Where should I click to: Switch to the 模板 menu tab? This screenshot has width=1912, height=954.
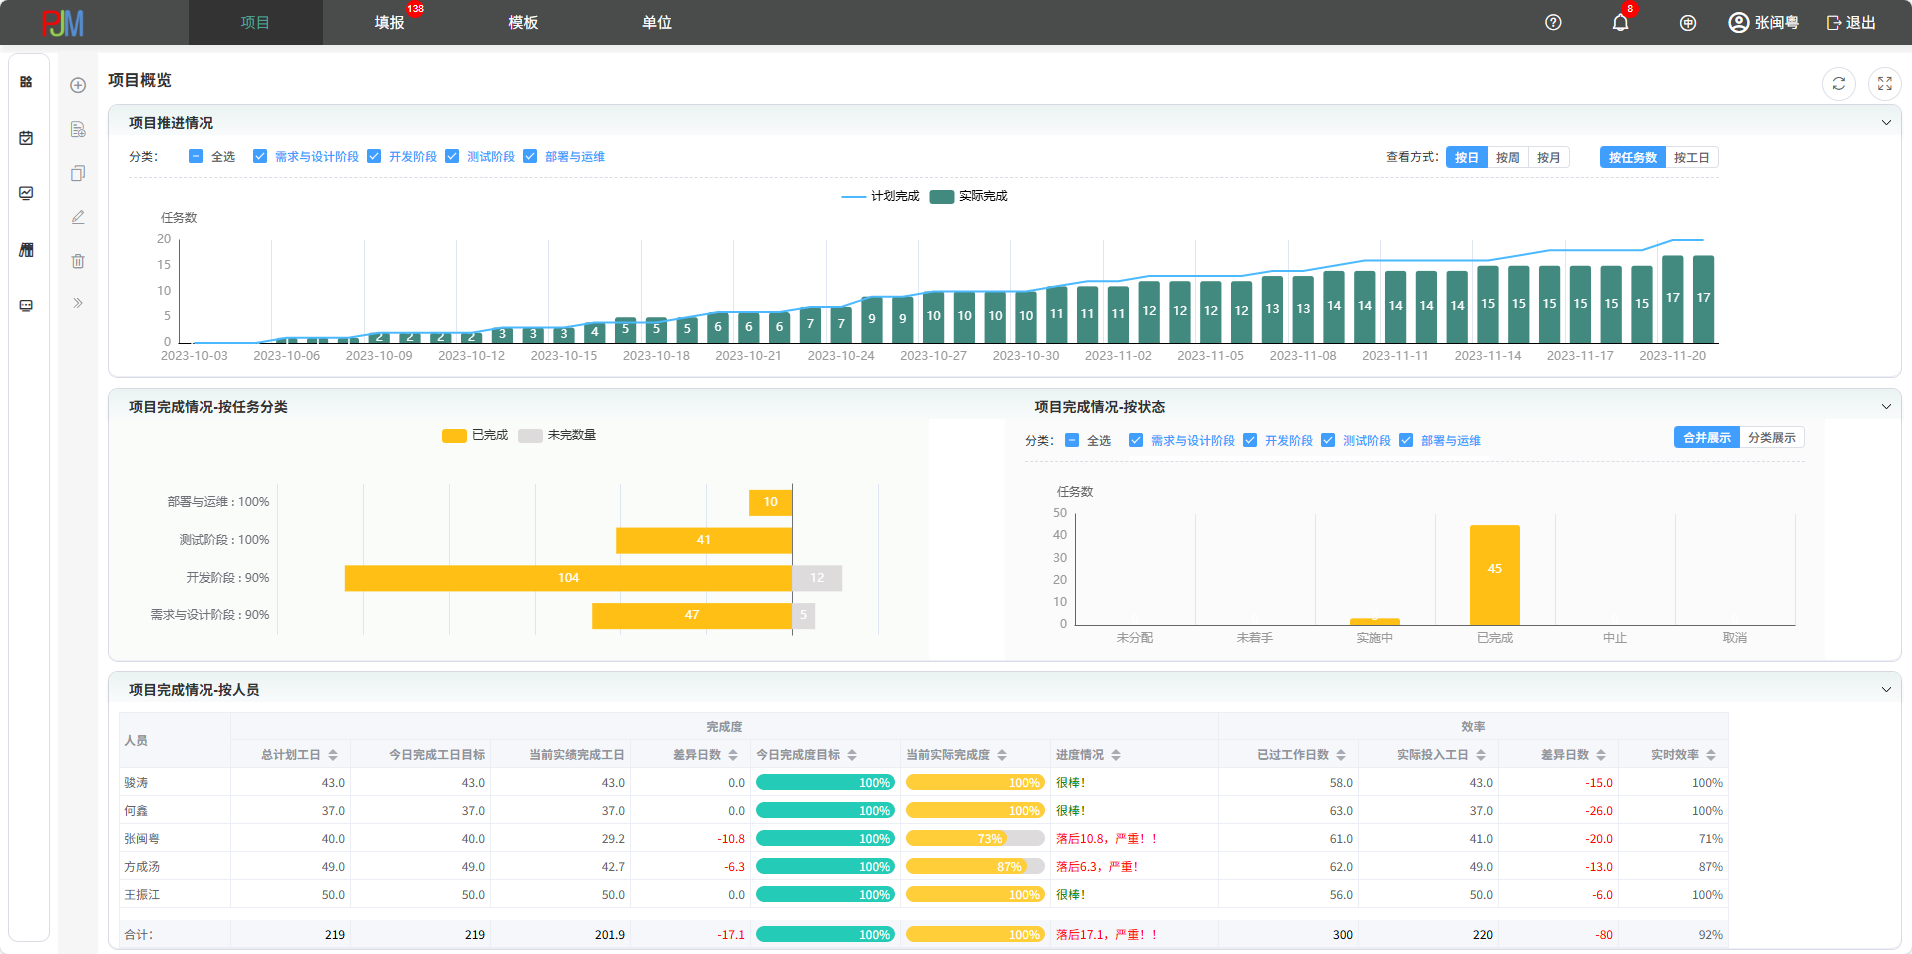point(523,23)
